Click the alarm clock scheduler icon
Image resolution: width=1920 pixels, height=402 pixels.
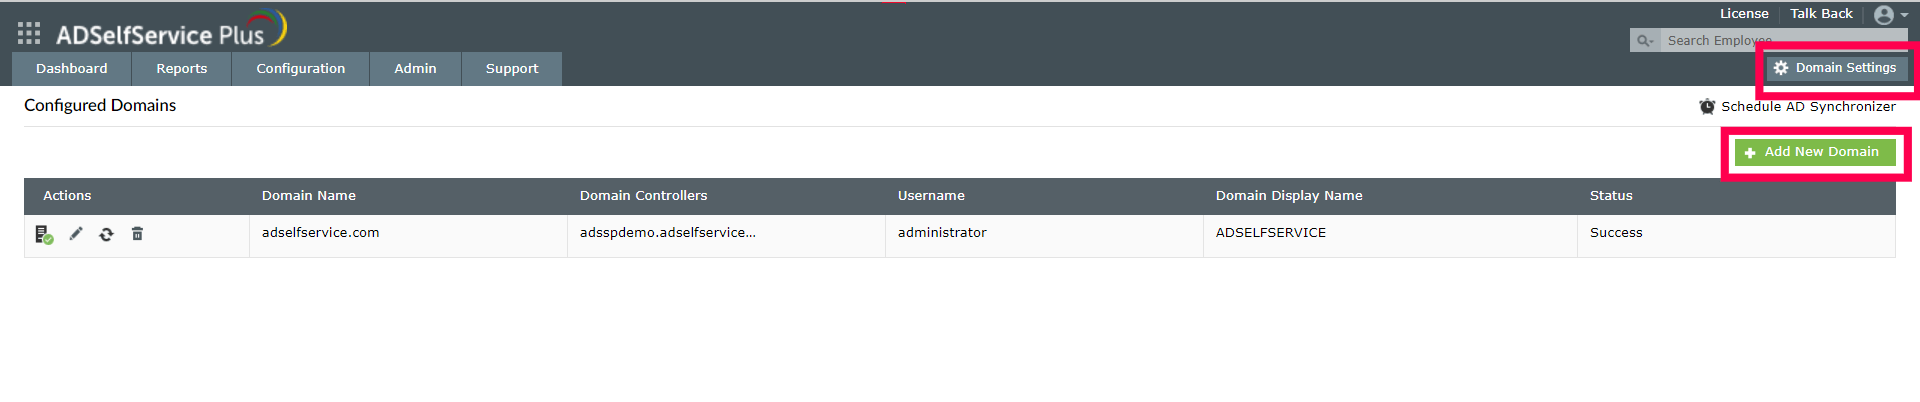point(1707,107)
